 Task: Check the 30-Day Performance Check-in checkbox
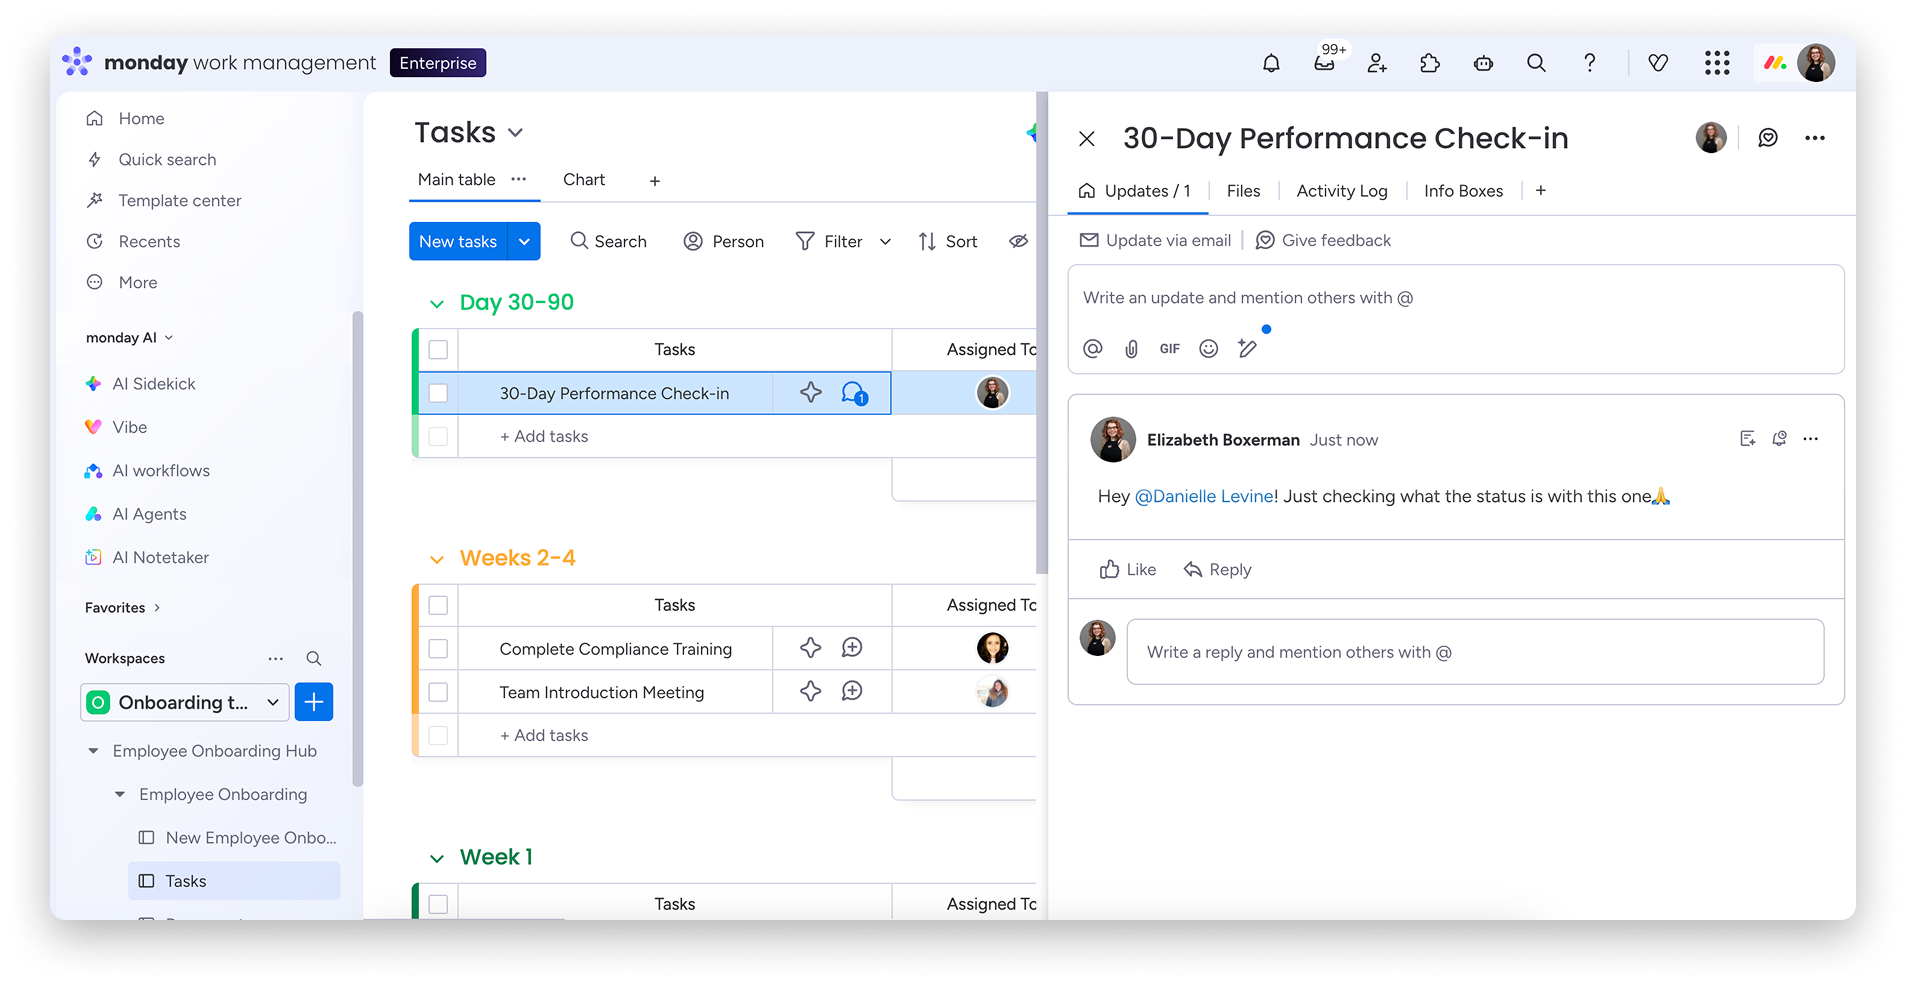click(x=438, y=393)
